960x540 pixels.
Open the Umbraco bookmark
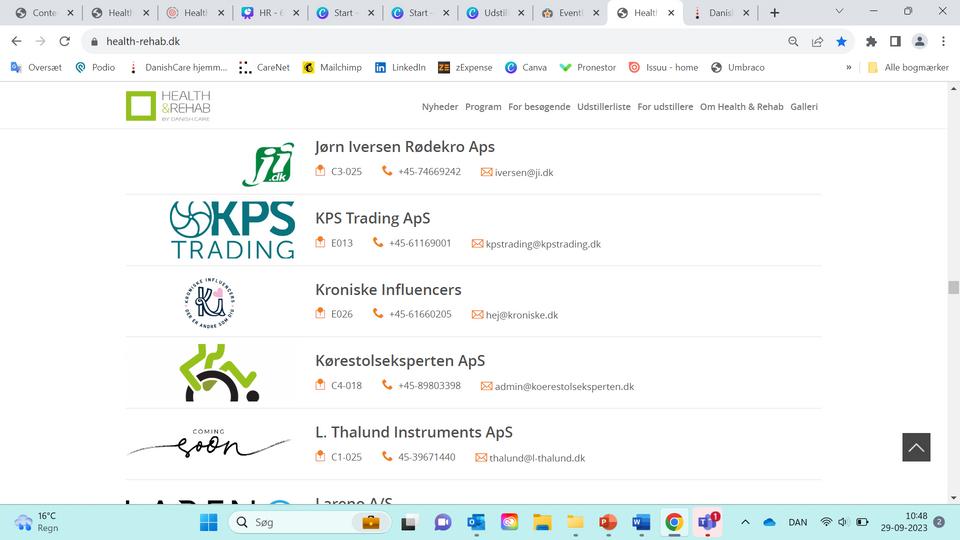point(738,67)
